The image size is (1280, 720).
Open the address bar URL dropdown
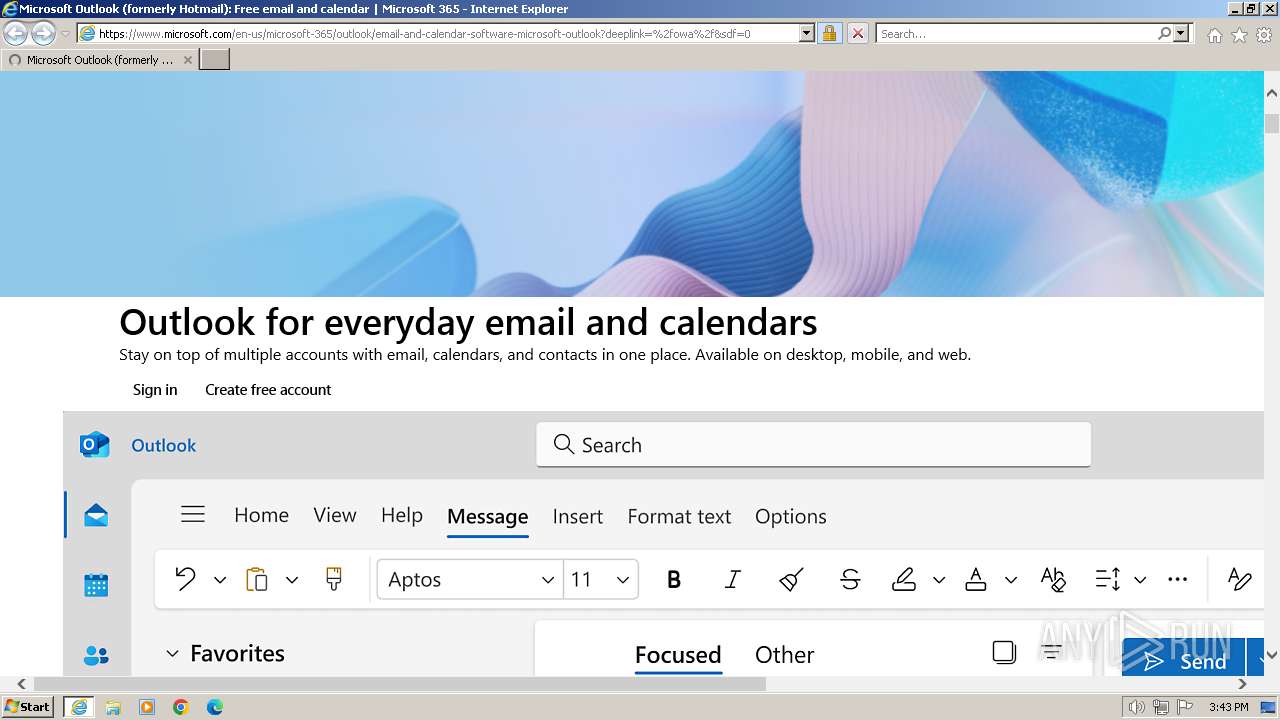(x=807, y=33)
